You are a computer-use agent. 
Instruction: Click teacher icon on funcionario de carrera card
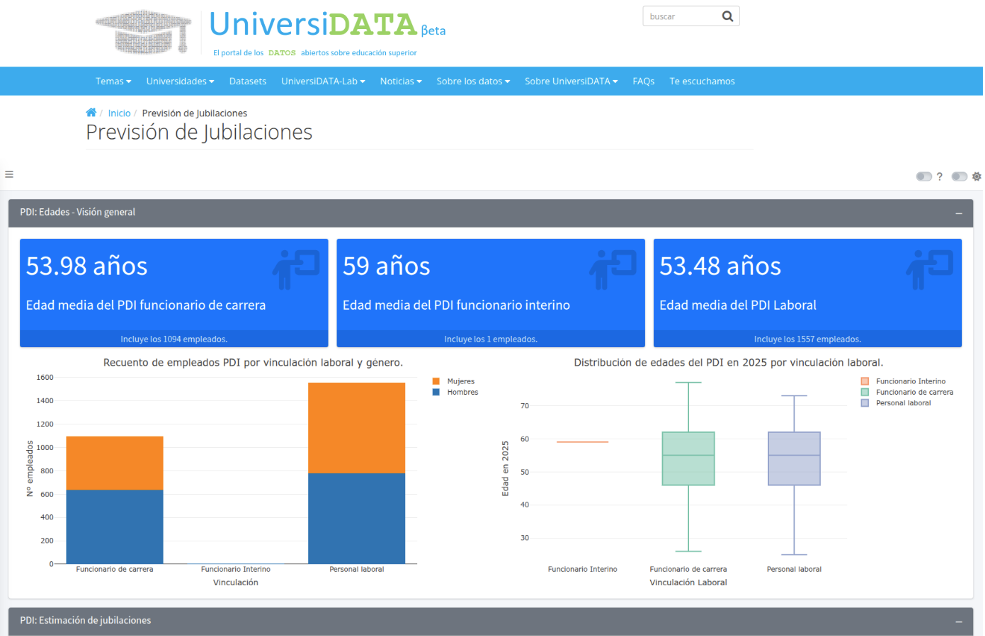[296, 270]
